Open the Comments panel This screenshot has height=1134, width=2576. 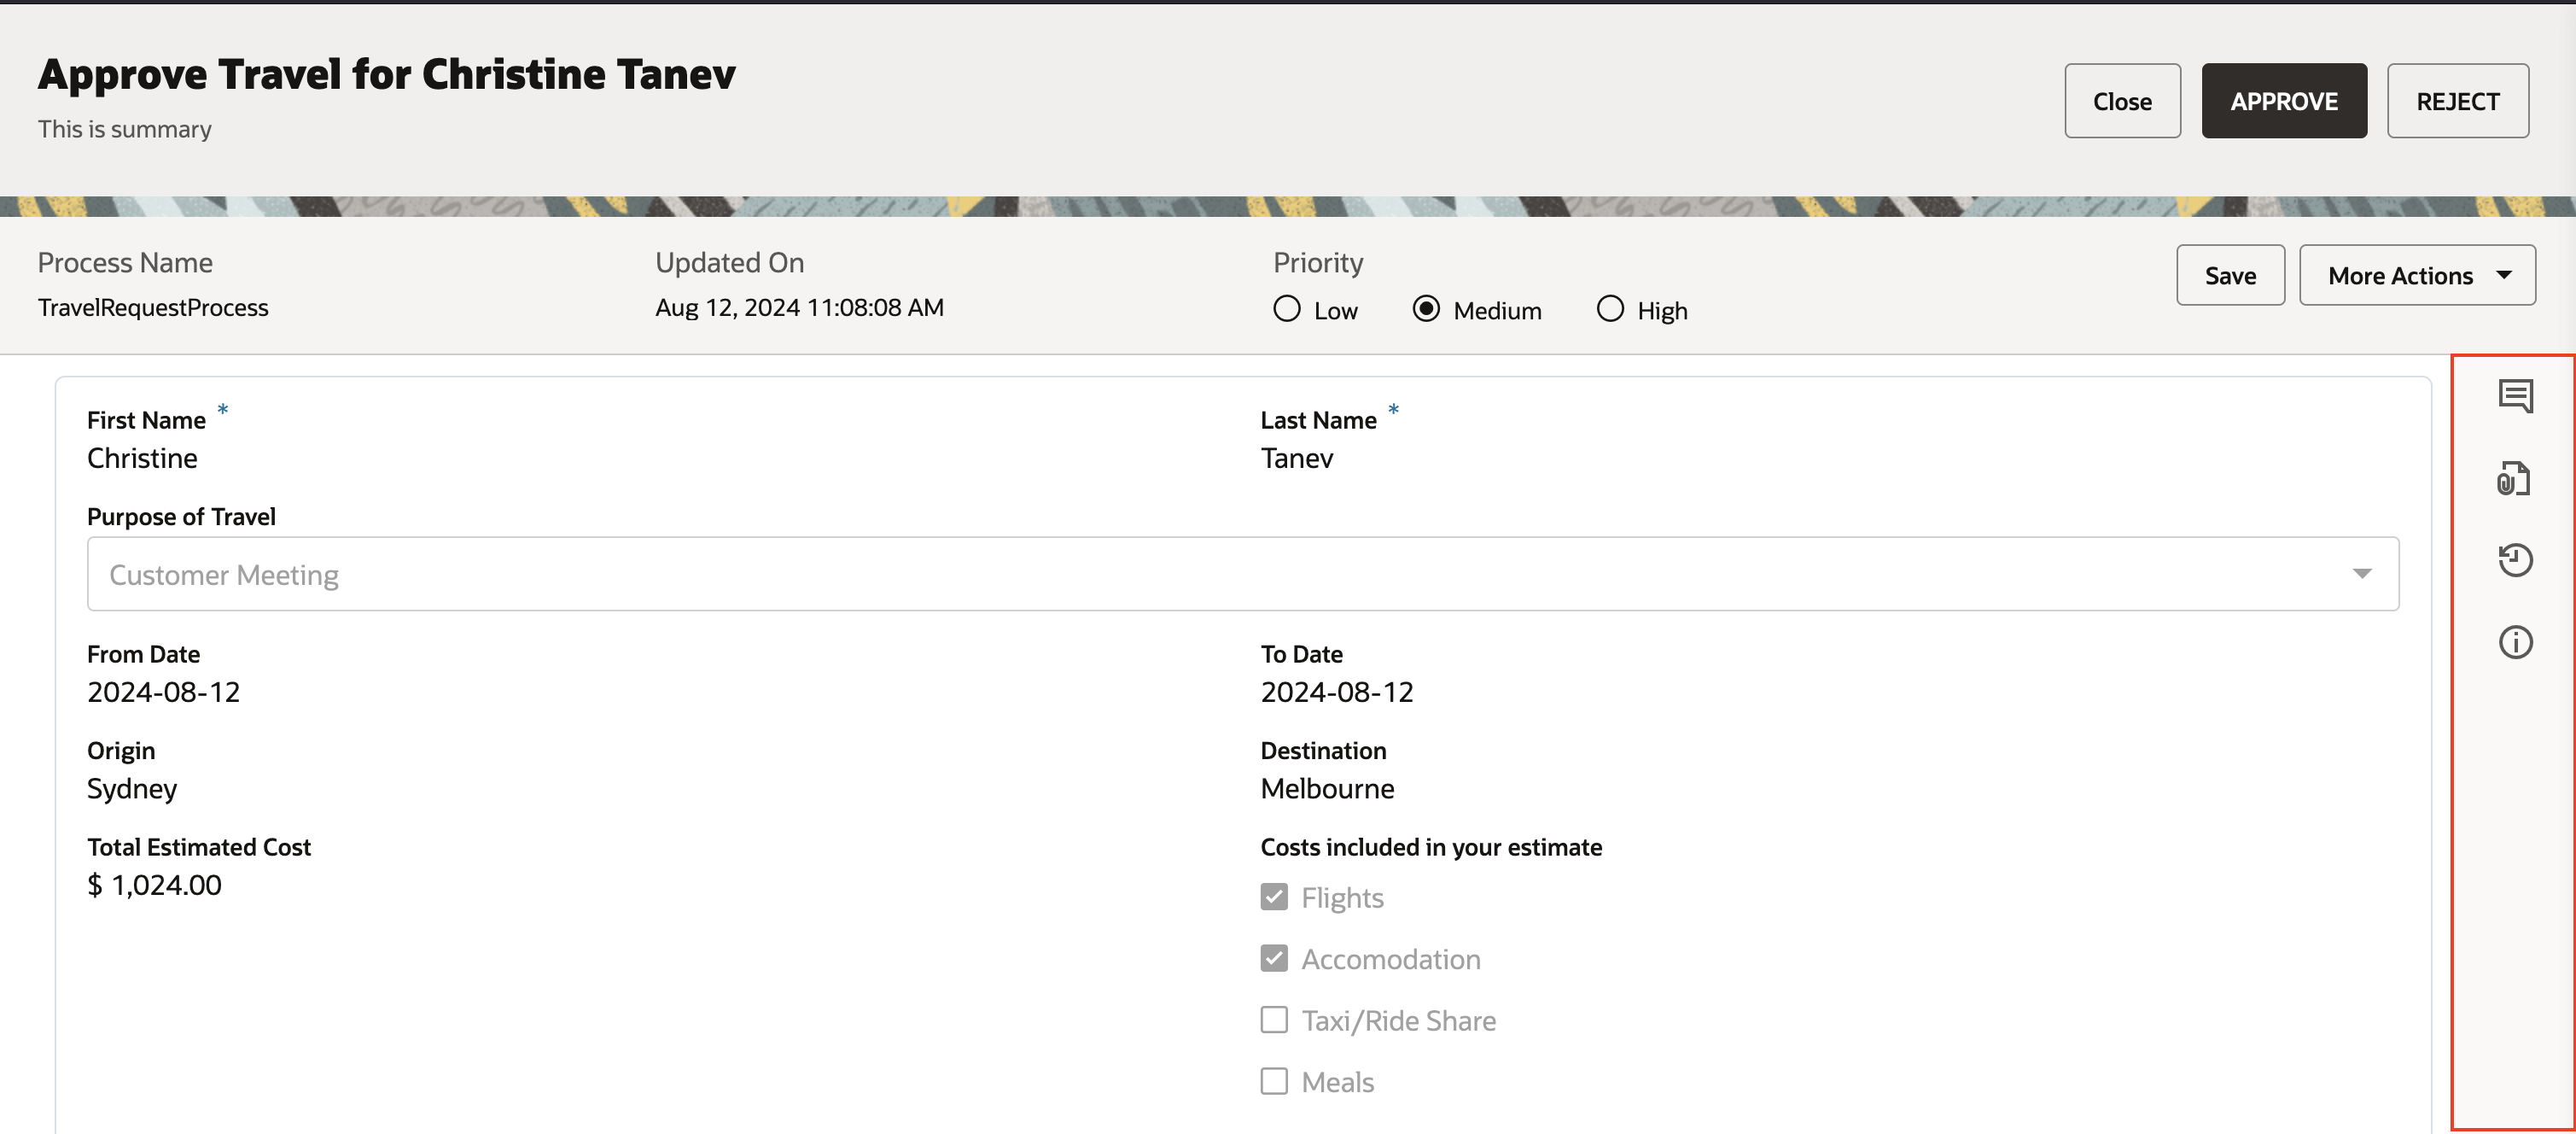[2515, 395]
